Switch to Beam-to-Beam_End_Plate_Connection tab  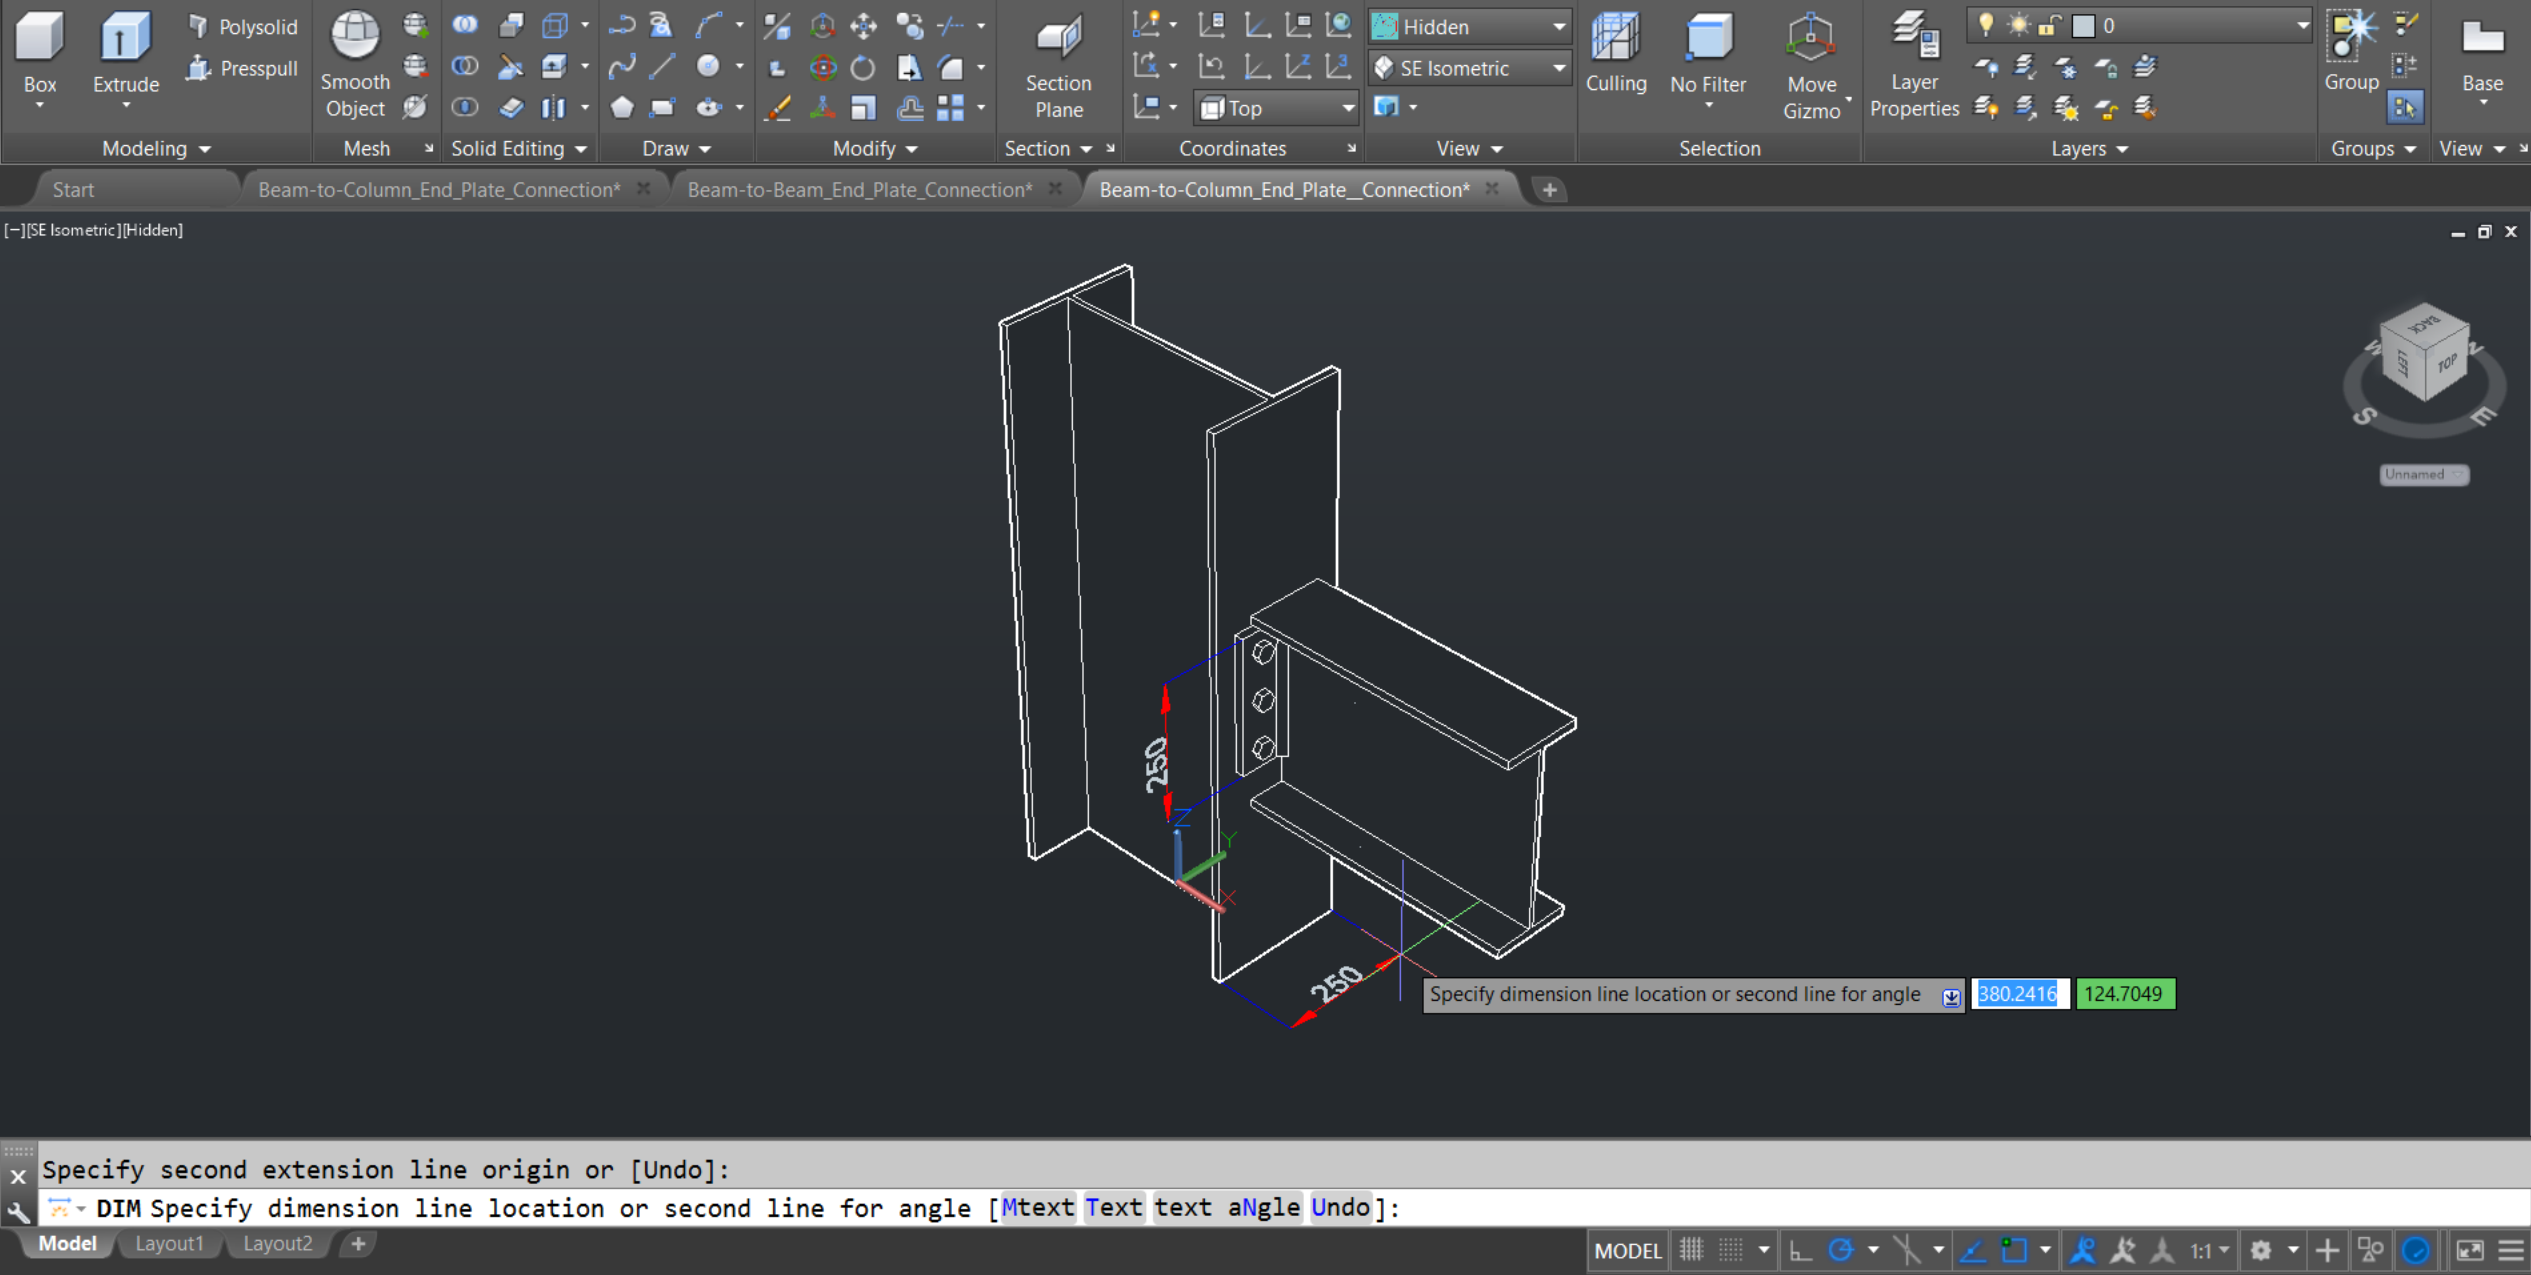[x=859, y=189]
